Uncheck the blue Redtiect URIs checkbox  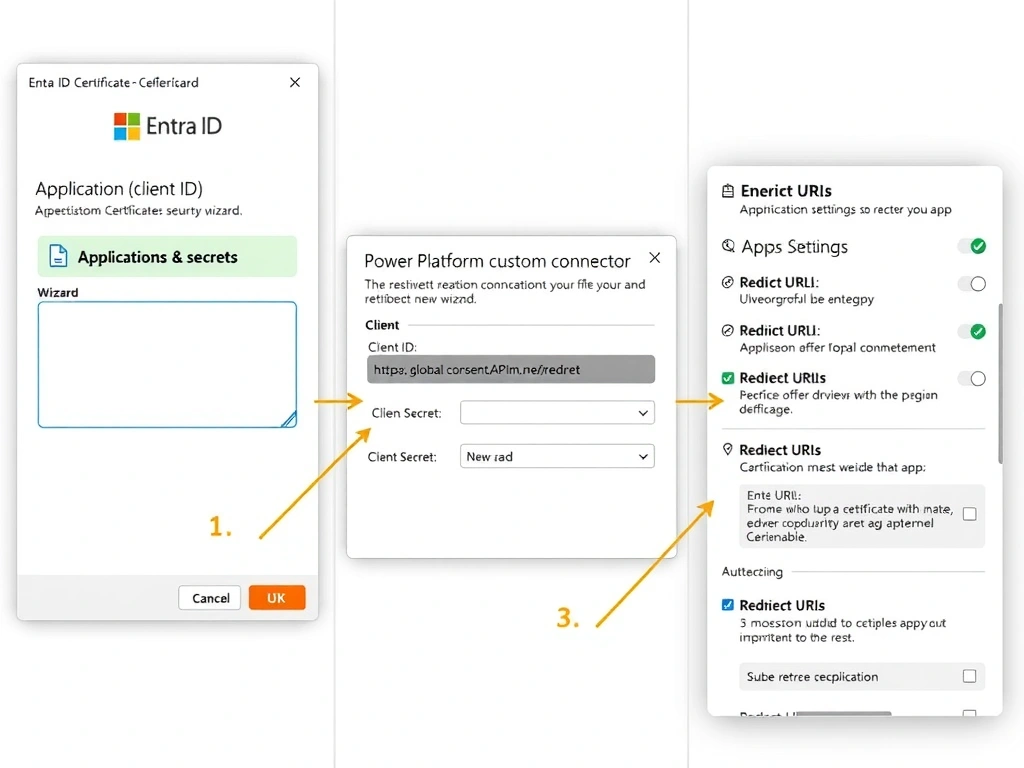(x=728, y=605)
